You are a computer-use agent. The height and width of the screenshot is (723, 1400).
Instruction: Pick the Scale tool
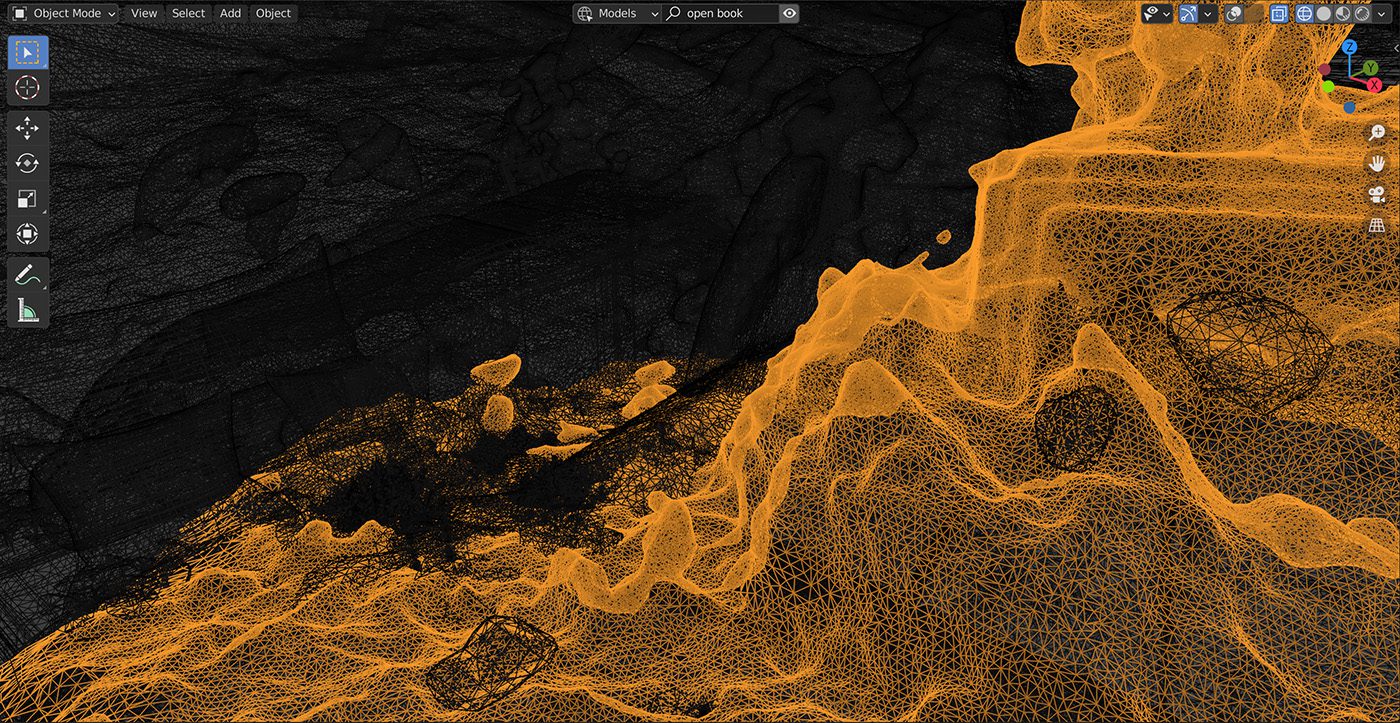27,199
